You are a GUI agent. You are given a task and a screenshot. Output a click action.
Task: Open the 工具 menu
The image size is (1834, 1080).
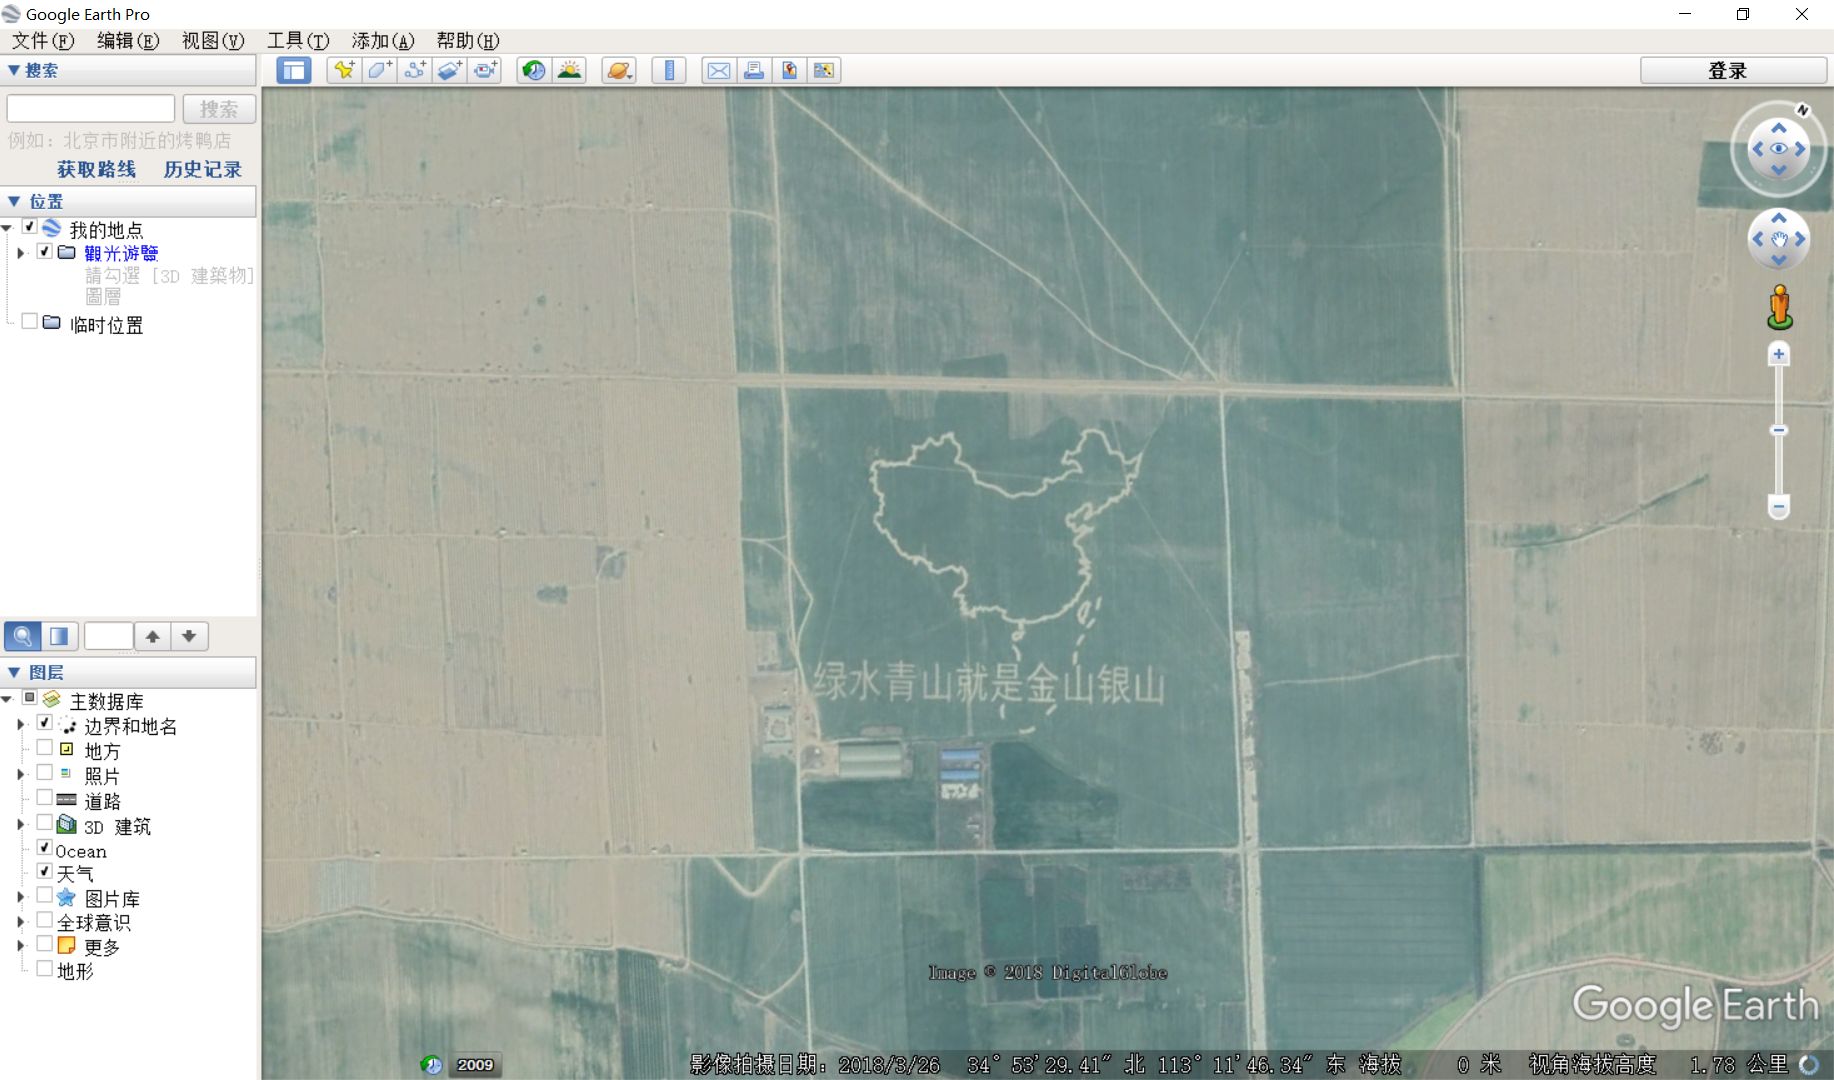point(297,40)
